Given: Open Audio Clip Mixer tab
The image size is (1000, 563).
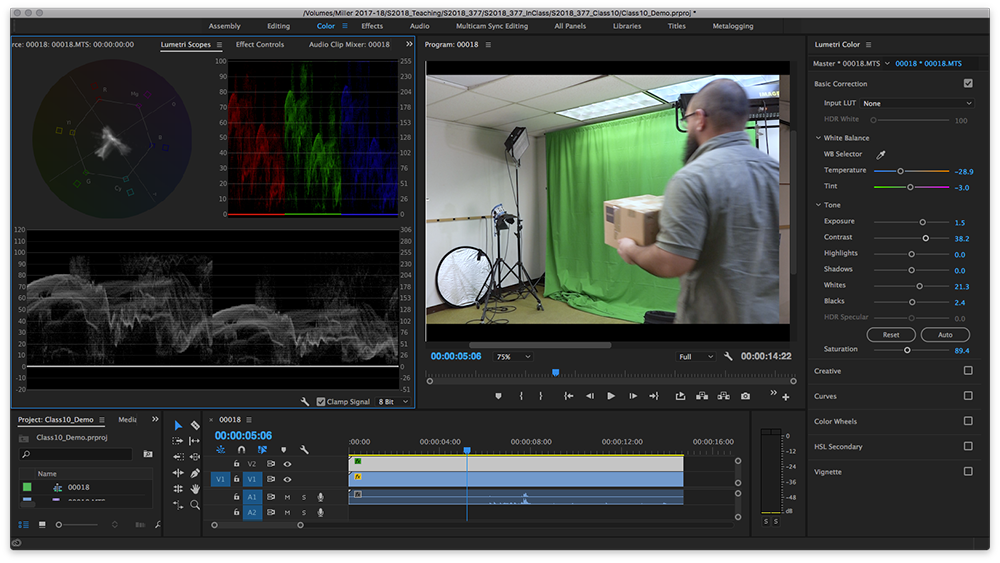Looking at the screenshot, I should pos(349,44).
